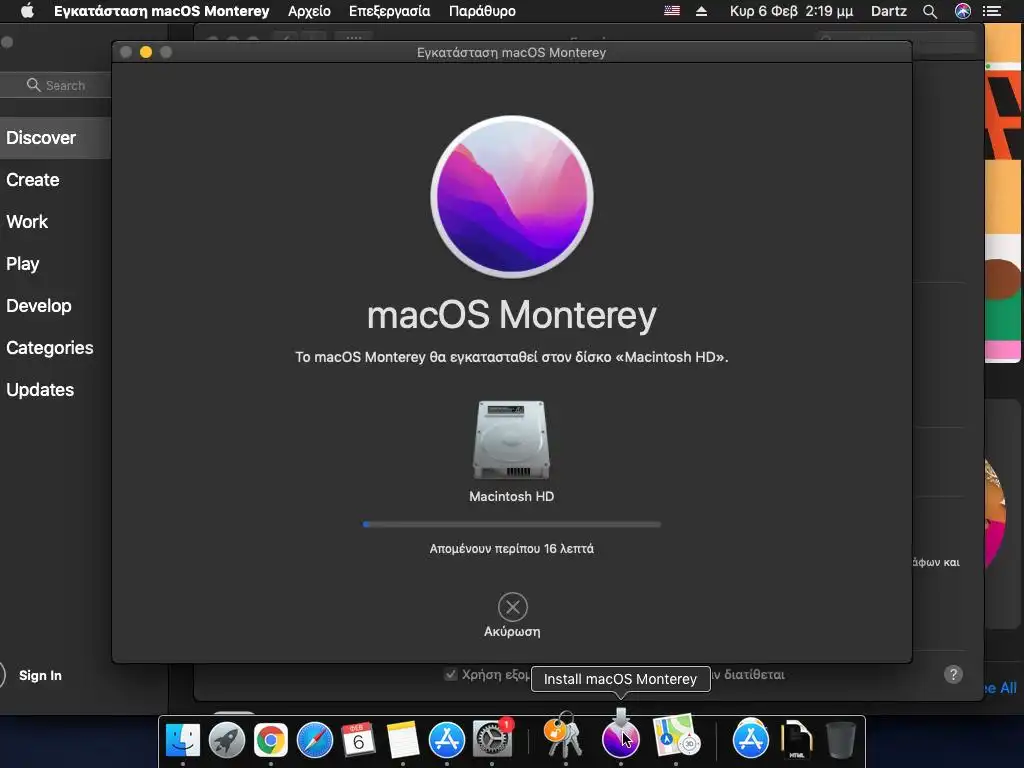Open the Παράθυρο menu
1024x768 pixels.
[482, 11]
